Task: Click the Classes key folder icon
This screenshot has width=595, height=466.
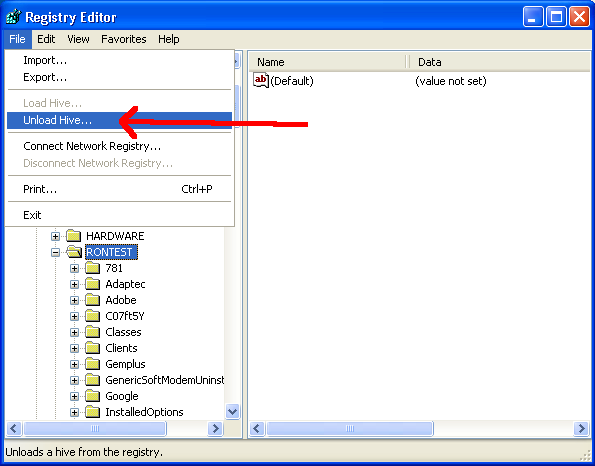Action: 93,332
